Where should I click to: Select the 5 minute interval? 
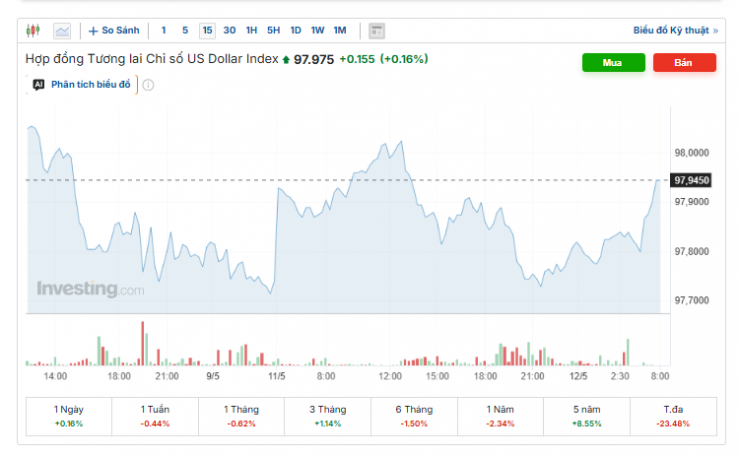(185, 31)
